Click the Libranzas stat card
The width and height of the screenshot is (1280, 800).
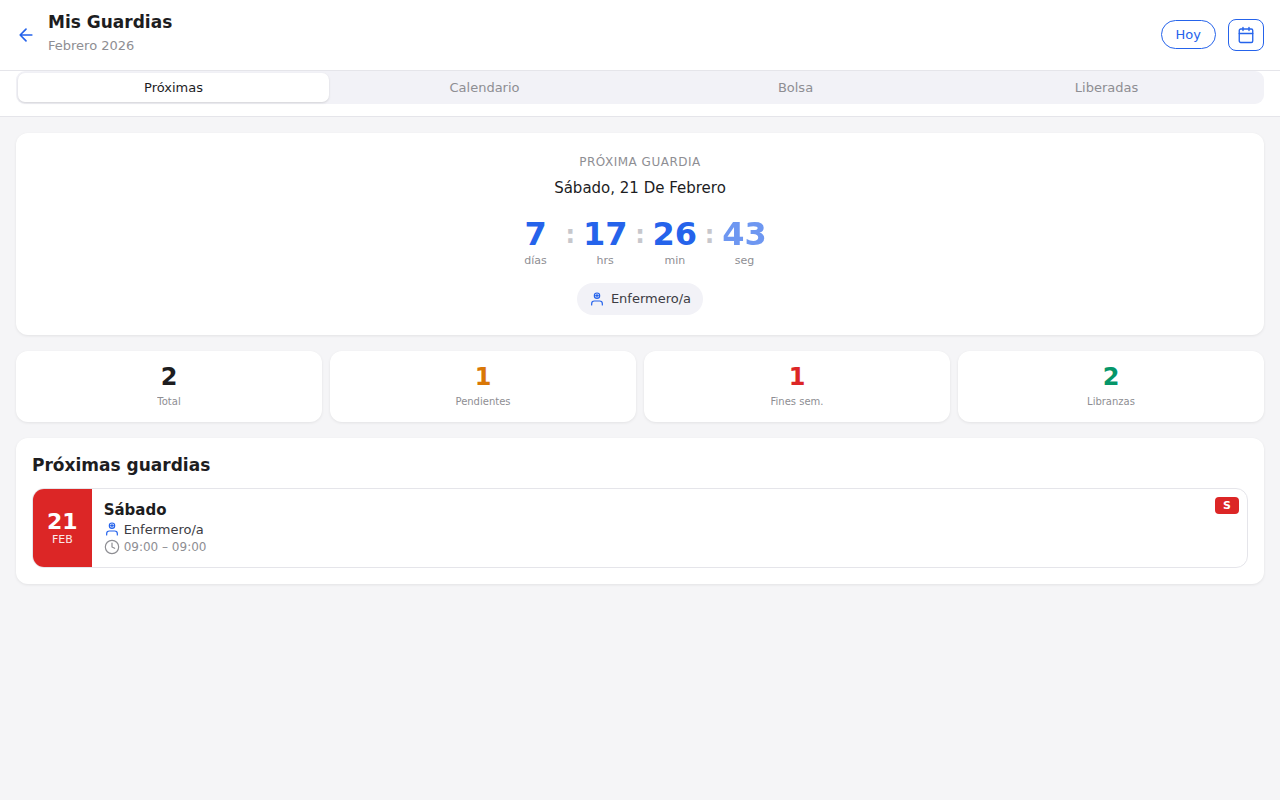click(x=1111, y=386)
